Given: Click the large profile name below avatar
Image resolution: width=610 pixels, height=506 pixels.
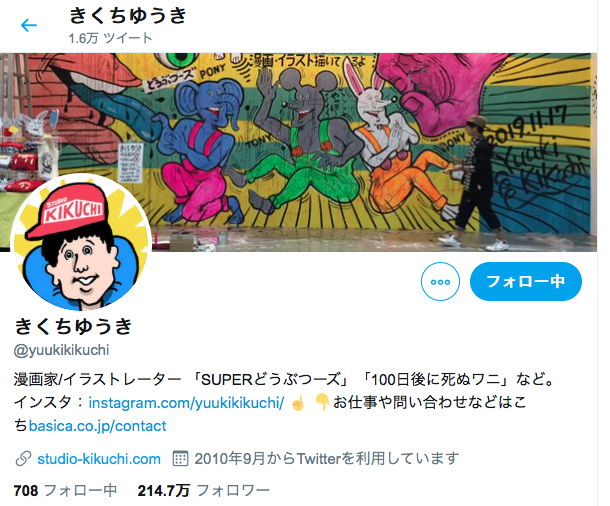Looking at the screenshot, I should 73,326.
